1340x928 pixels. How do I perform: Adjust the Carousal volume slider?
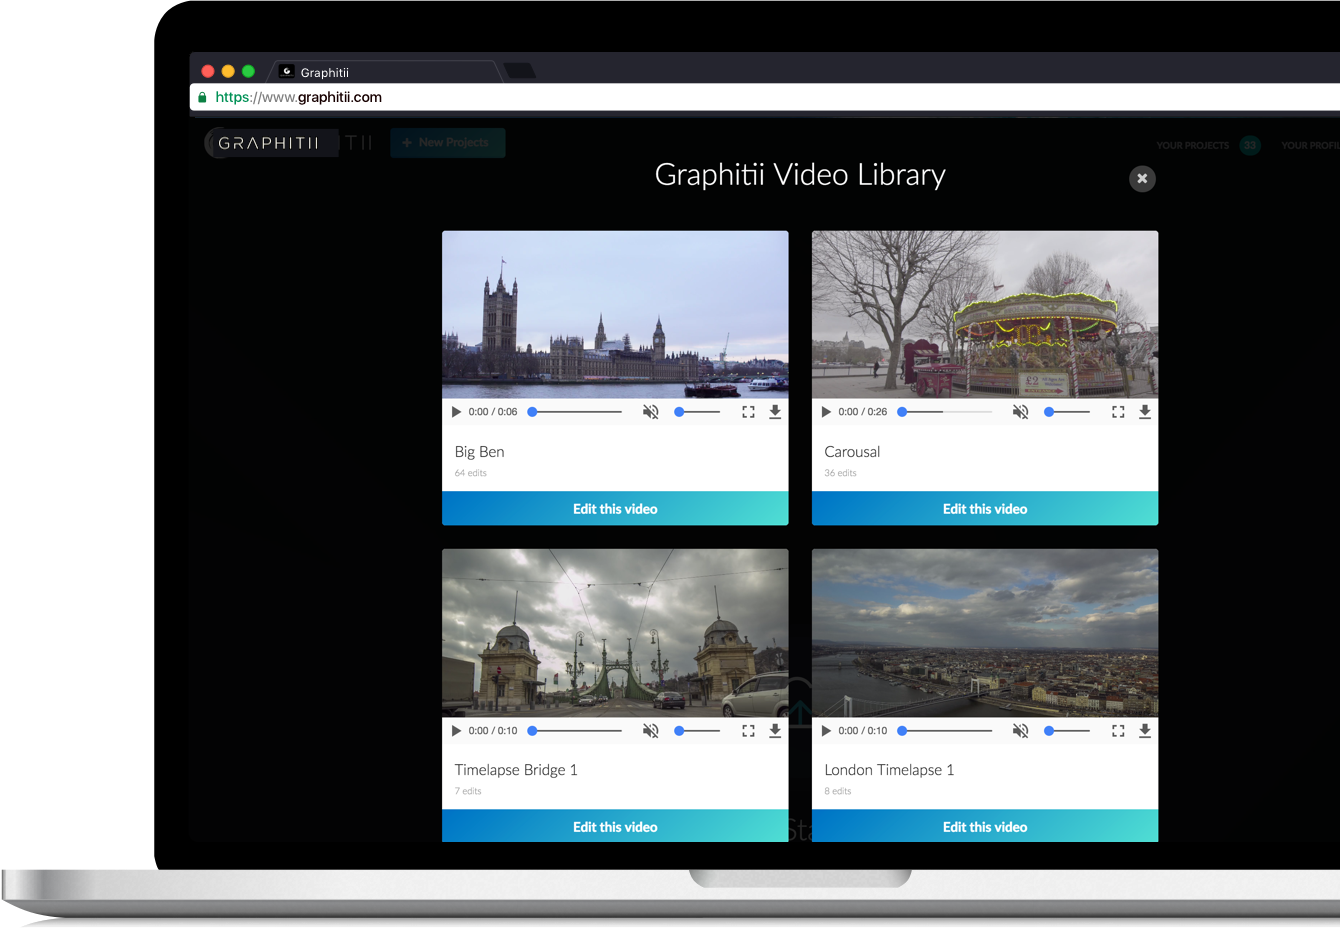pos(1067,412)
